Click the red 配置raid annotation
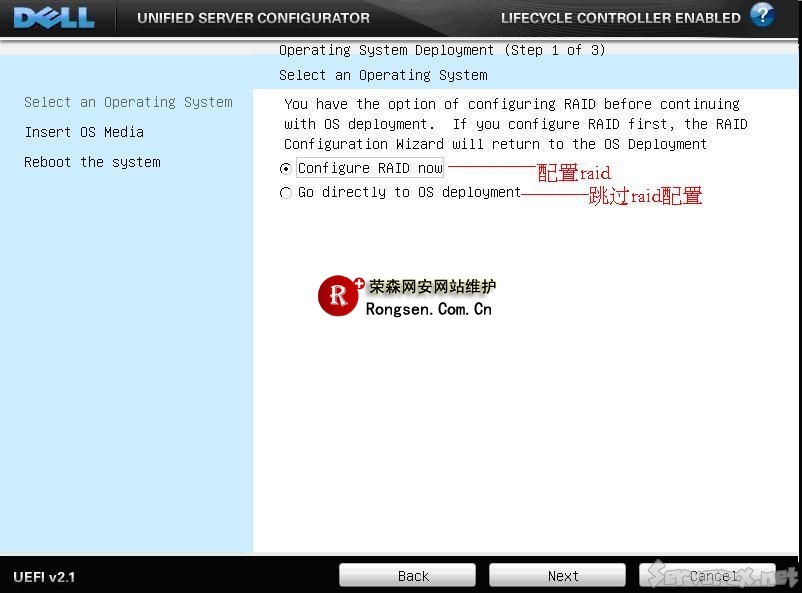The width and height of the screenshot is (802, 593). [574, 173]
